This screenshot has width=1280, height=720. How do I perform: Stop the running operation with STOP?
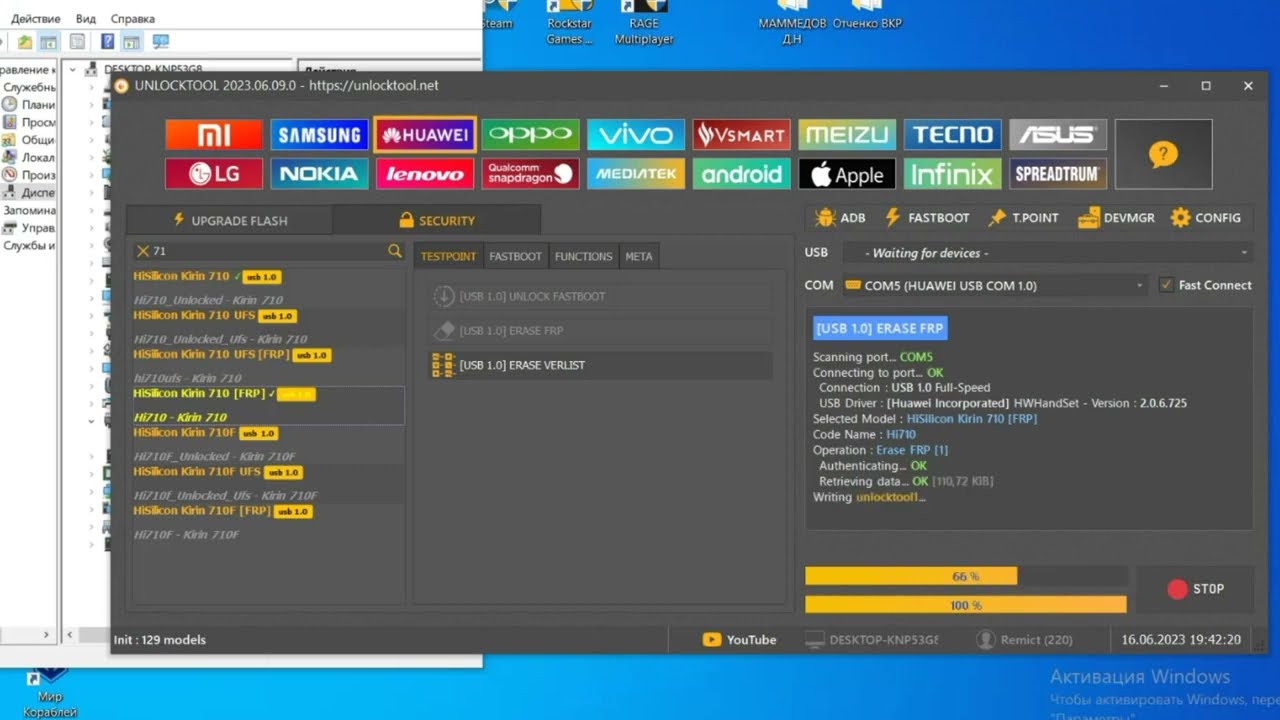[x=1195, y=589]
